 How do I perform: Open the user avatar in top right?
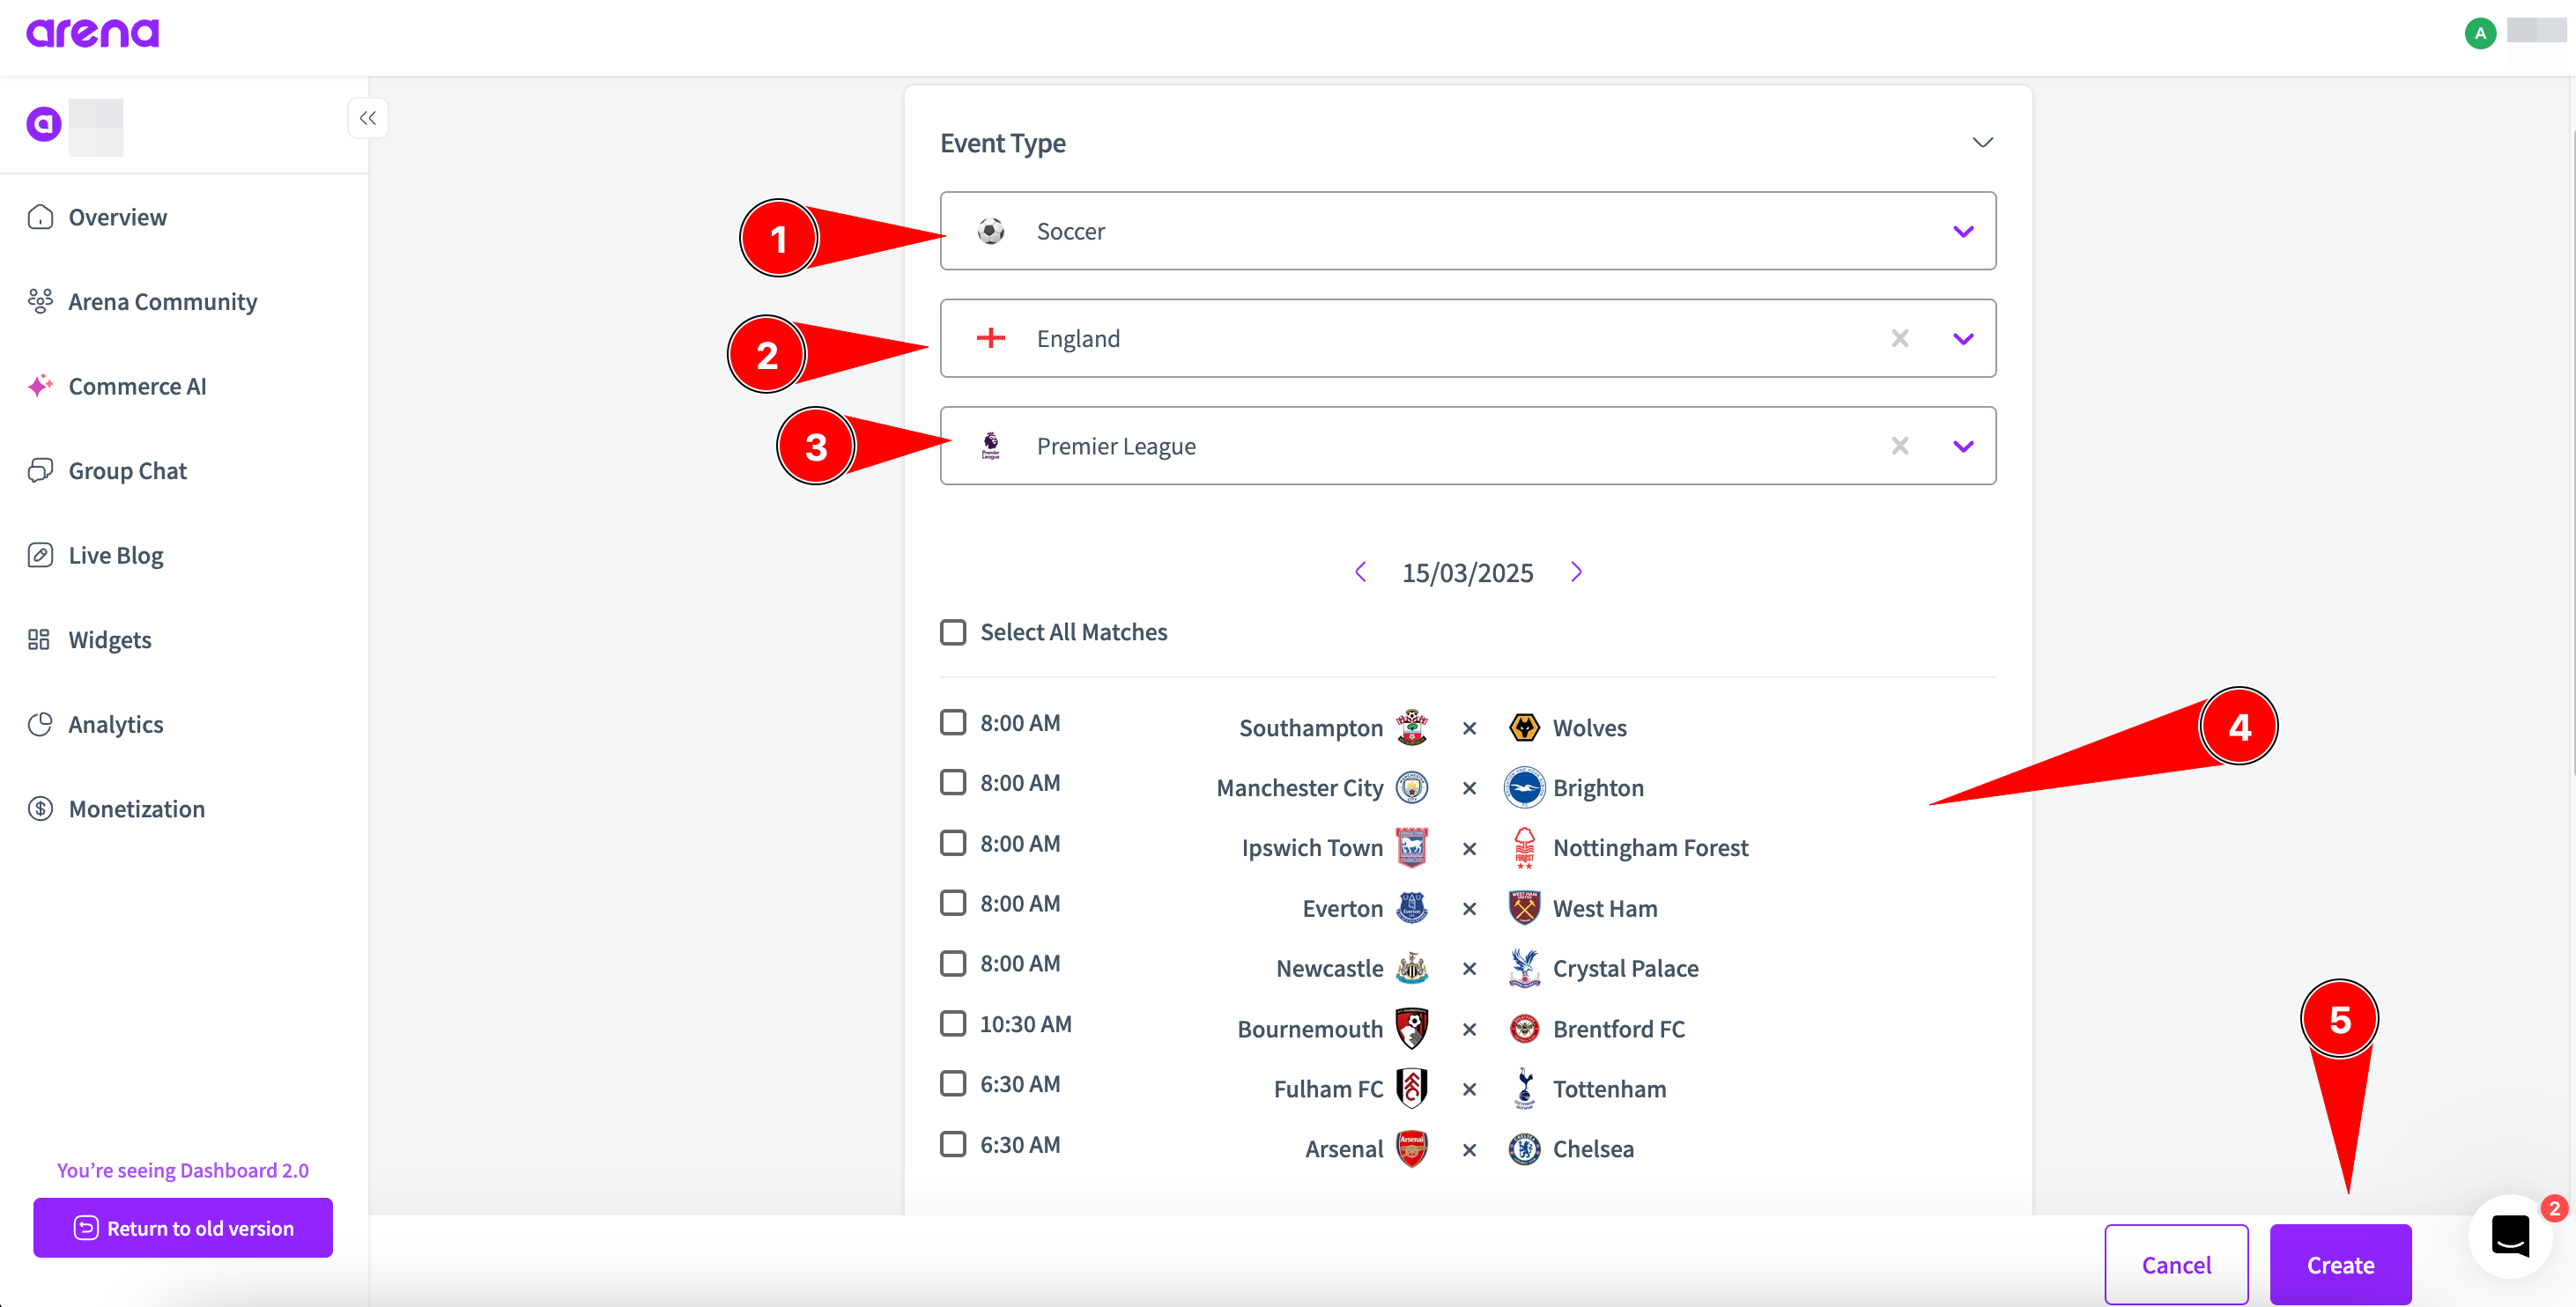[x=2480, y=33]
